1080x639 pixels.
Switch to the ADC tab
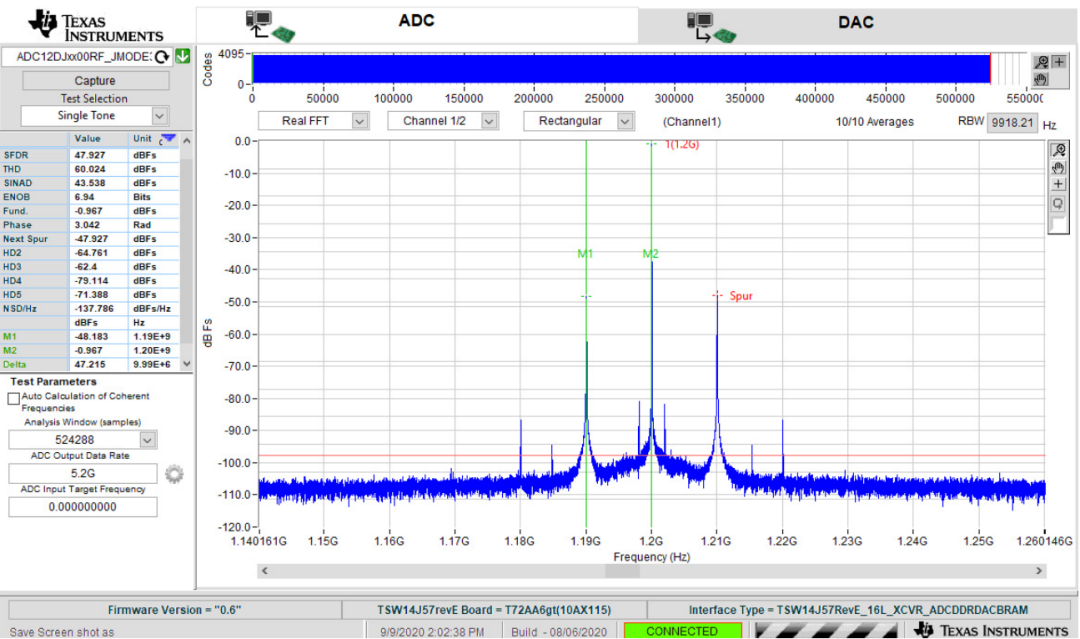416,22
